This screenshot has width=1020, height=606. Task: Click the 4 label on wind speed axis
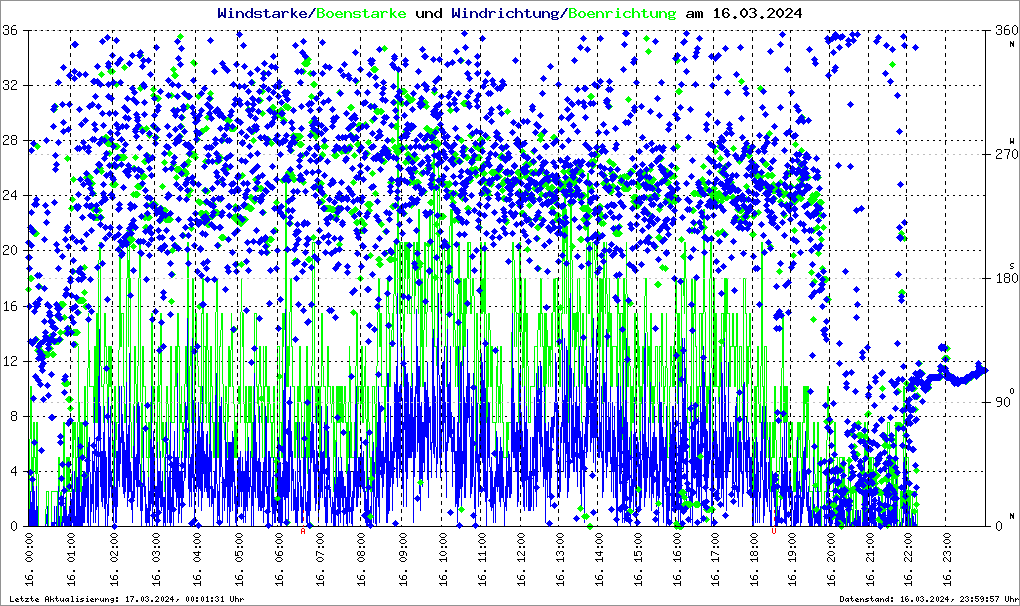(x=14, y=471)
